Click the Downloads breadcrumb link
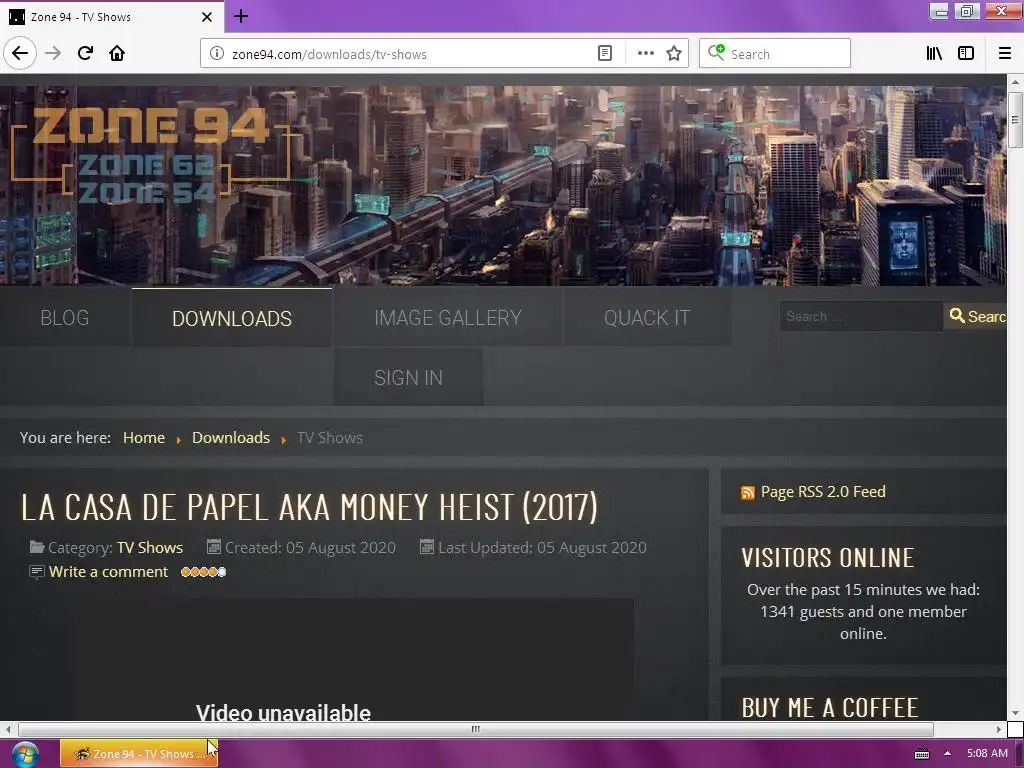Image resolution: width=1024 pixels, height=768 pixels. click(x=231, y=438)
